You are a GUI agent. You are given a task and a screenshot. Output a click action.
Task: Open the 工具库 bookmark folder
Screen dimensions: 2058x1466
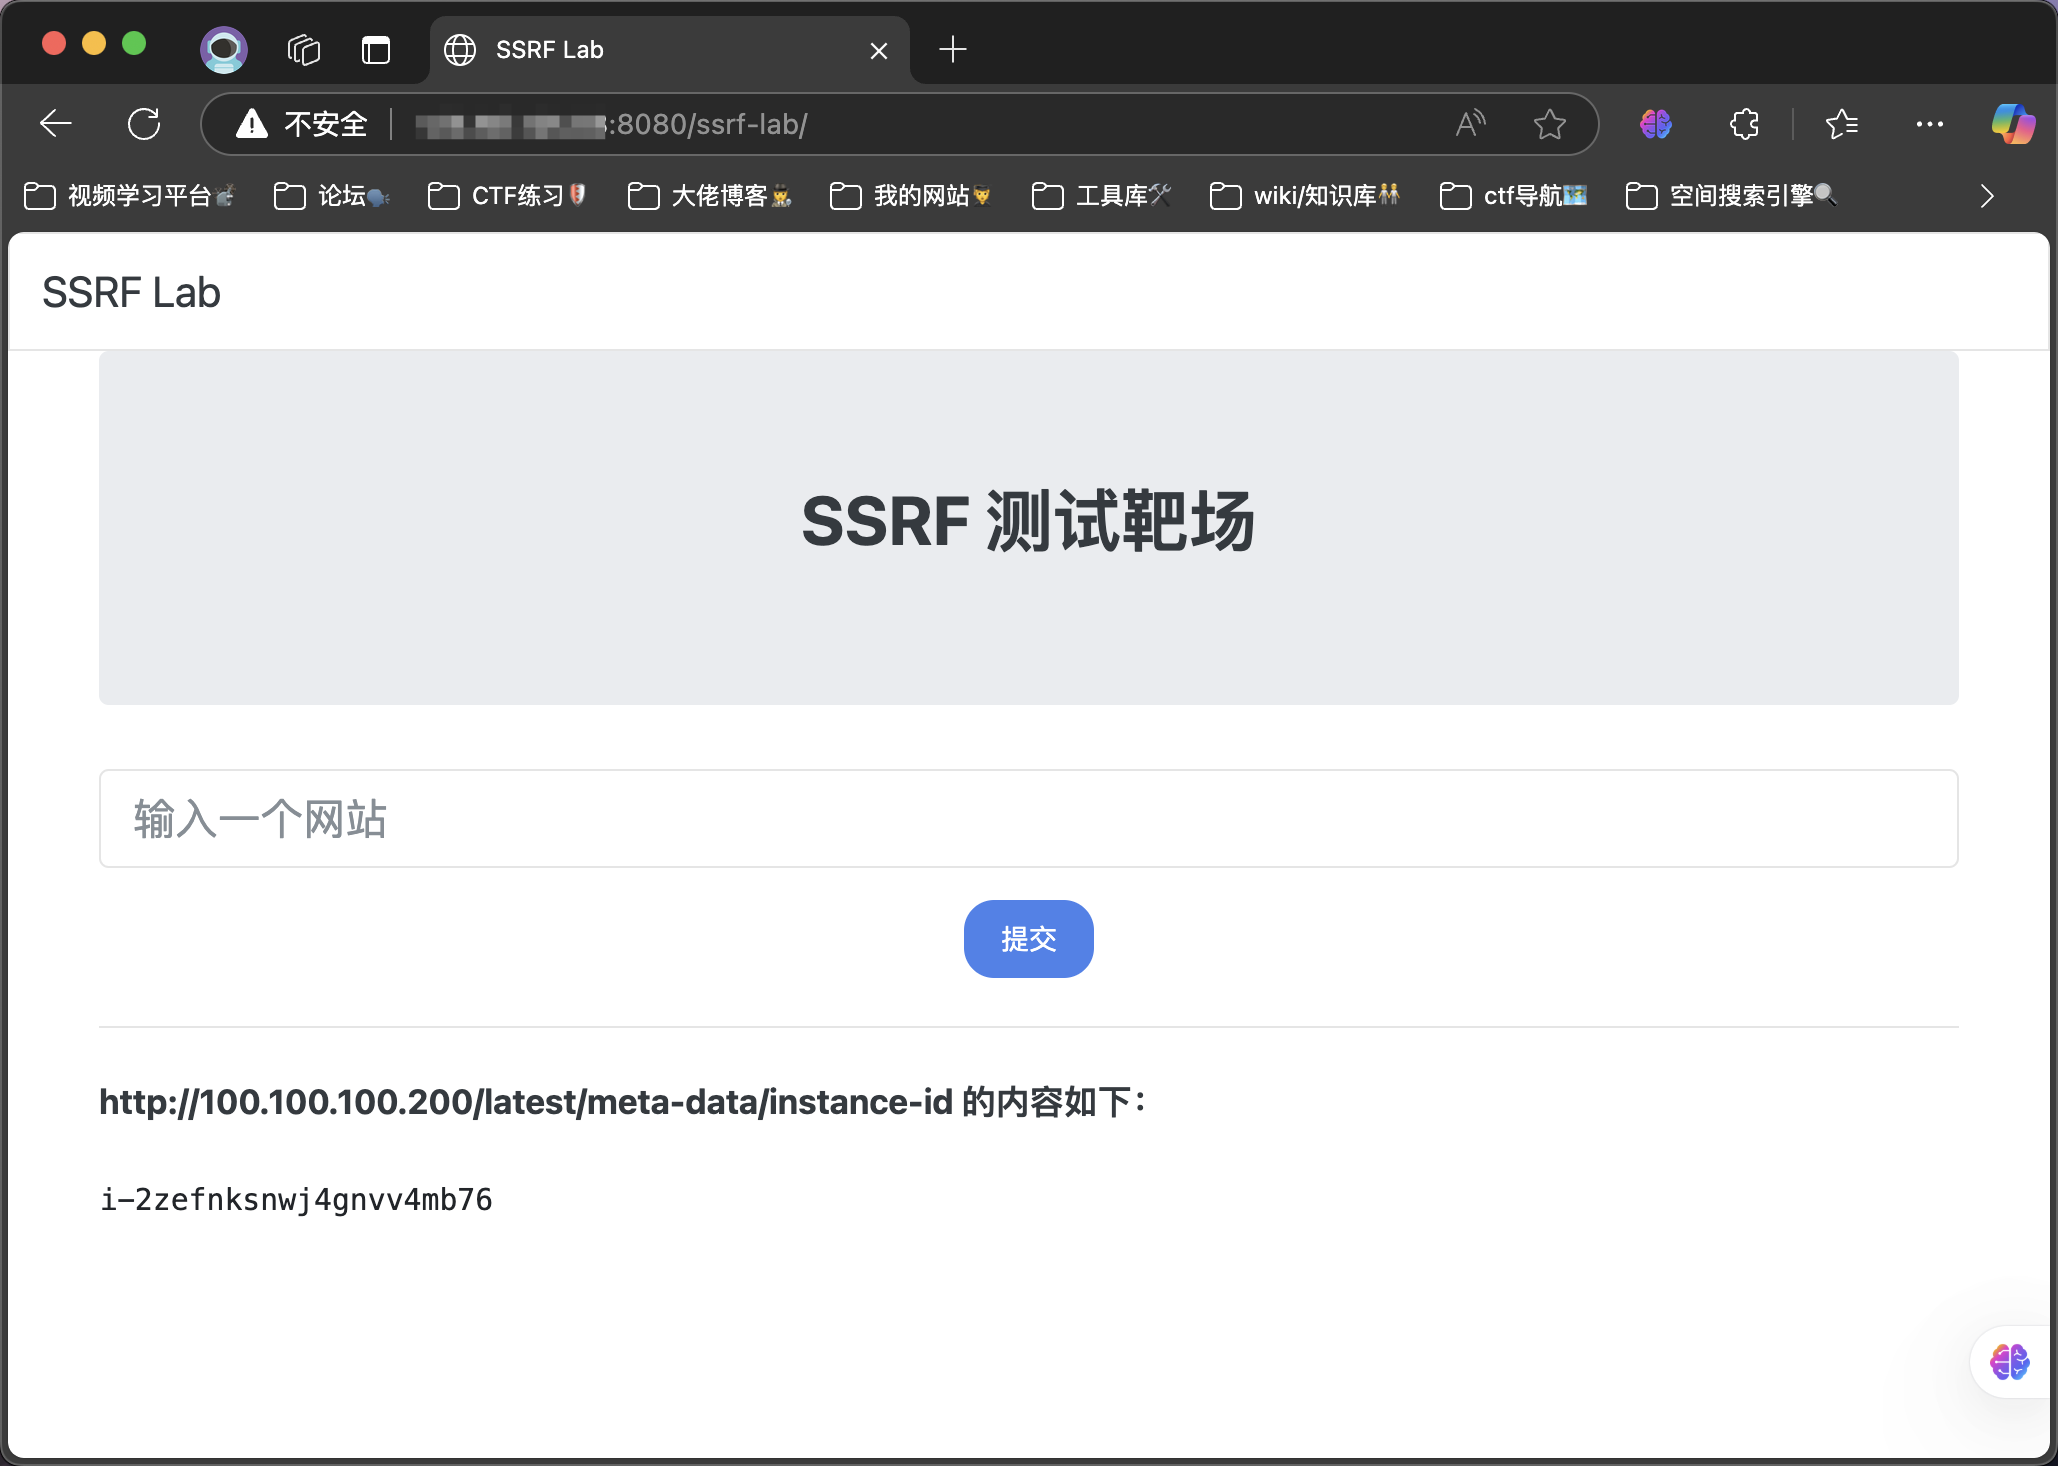(x=1101, y=196)
